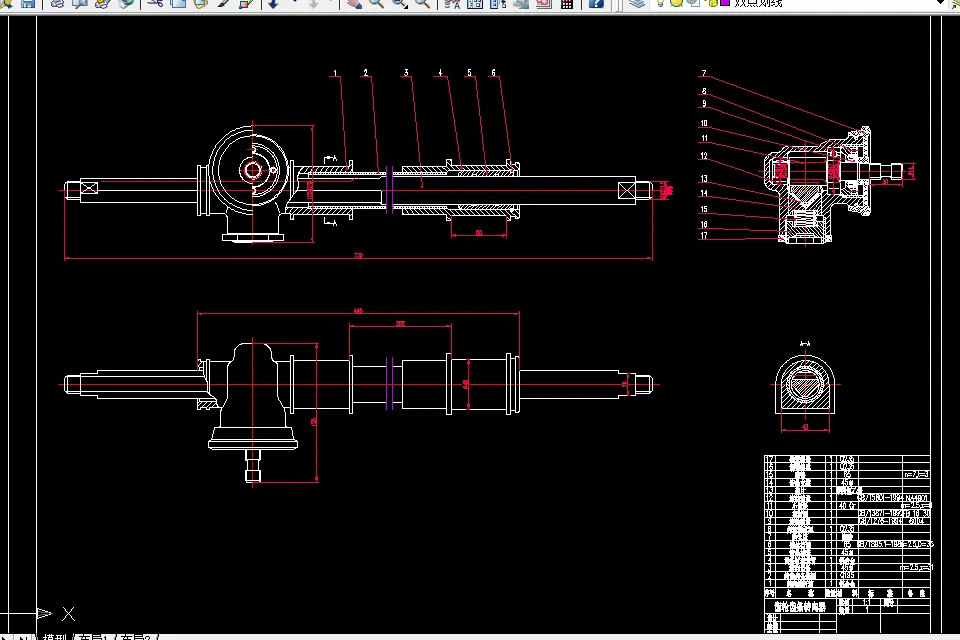Click part callout number 6
The width and height of the screenshot is (960, 640).
pyautogui.click(x=493, y=72)
